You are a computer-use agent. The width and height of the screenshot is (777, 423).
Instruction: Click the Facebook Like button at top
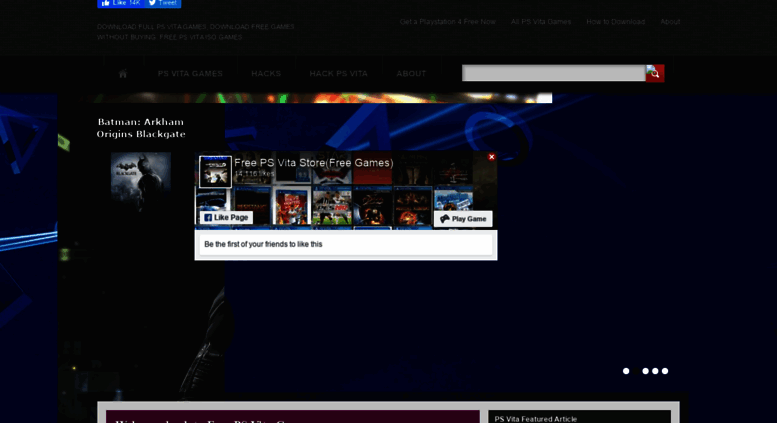pyautogui.click(x=121, y=3)
